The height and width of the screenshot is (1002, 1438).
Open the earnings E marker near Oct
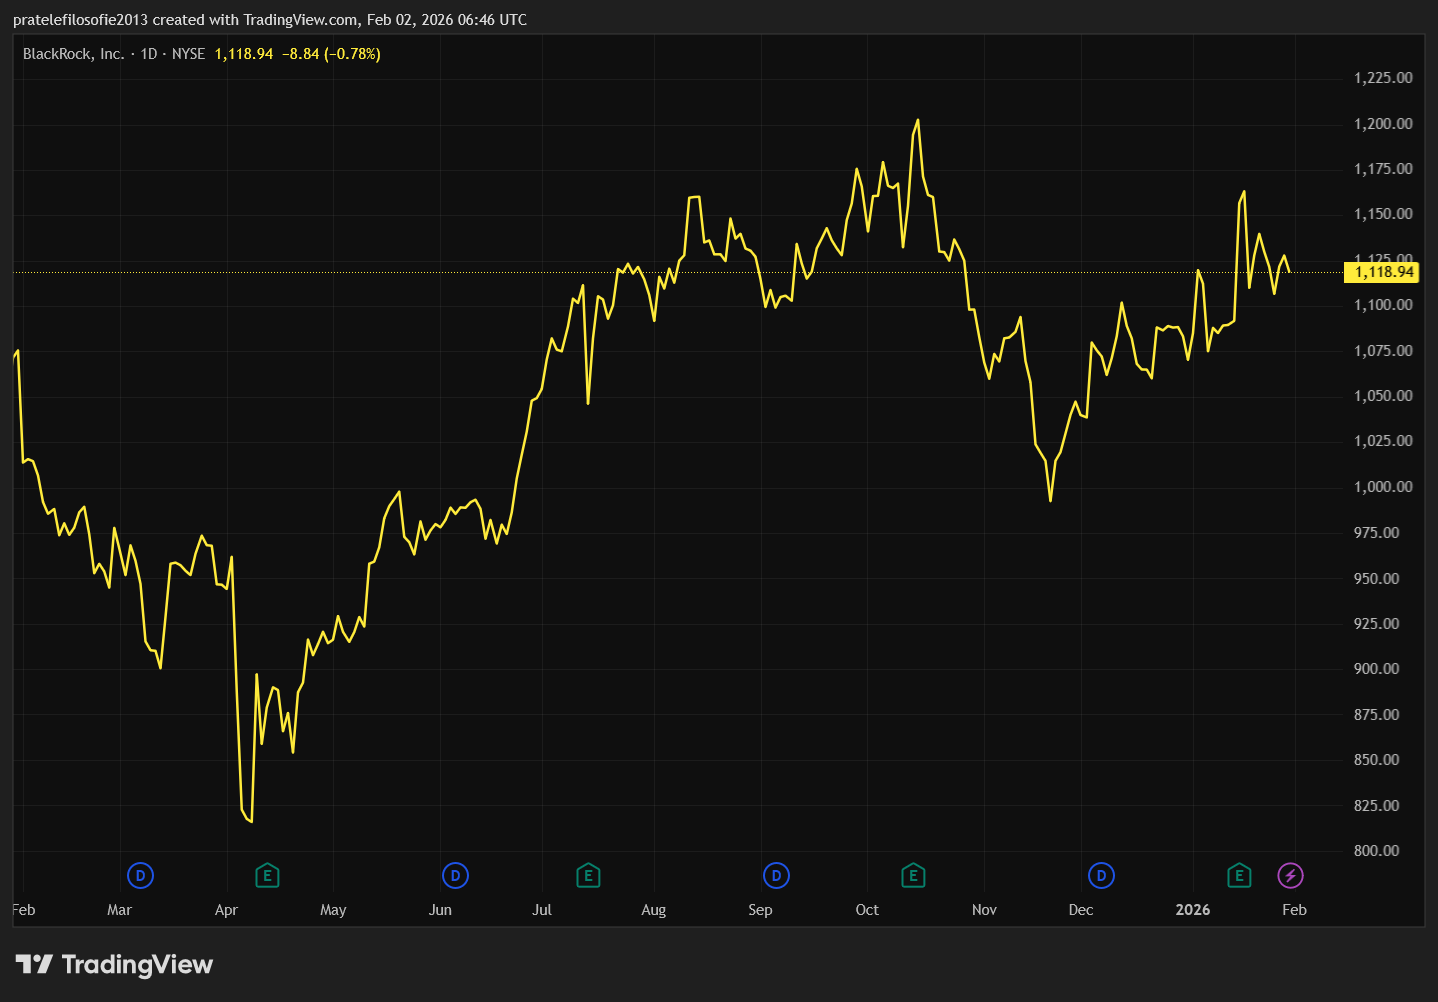tap(913, 876)
